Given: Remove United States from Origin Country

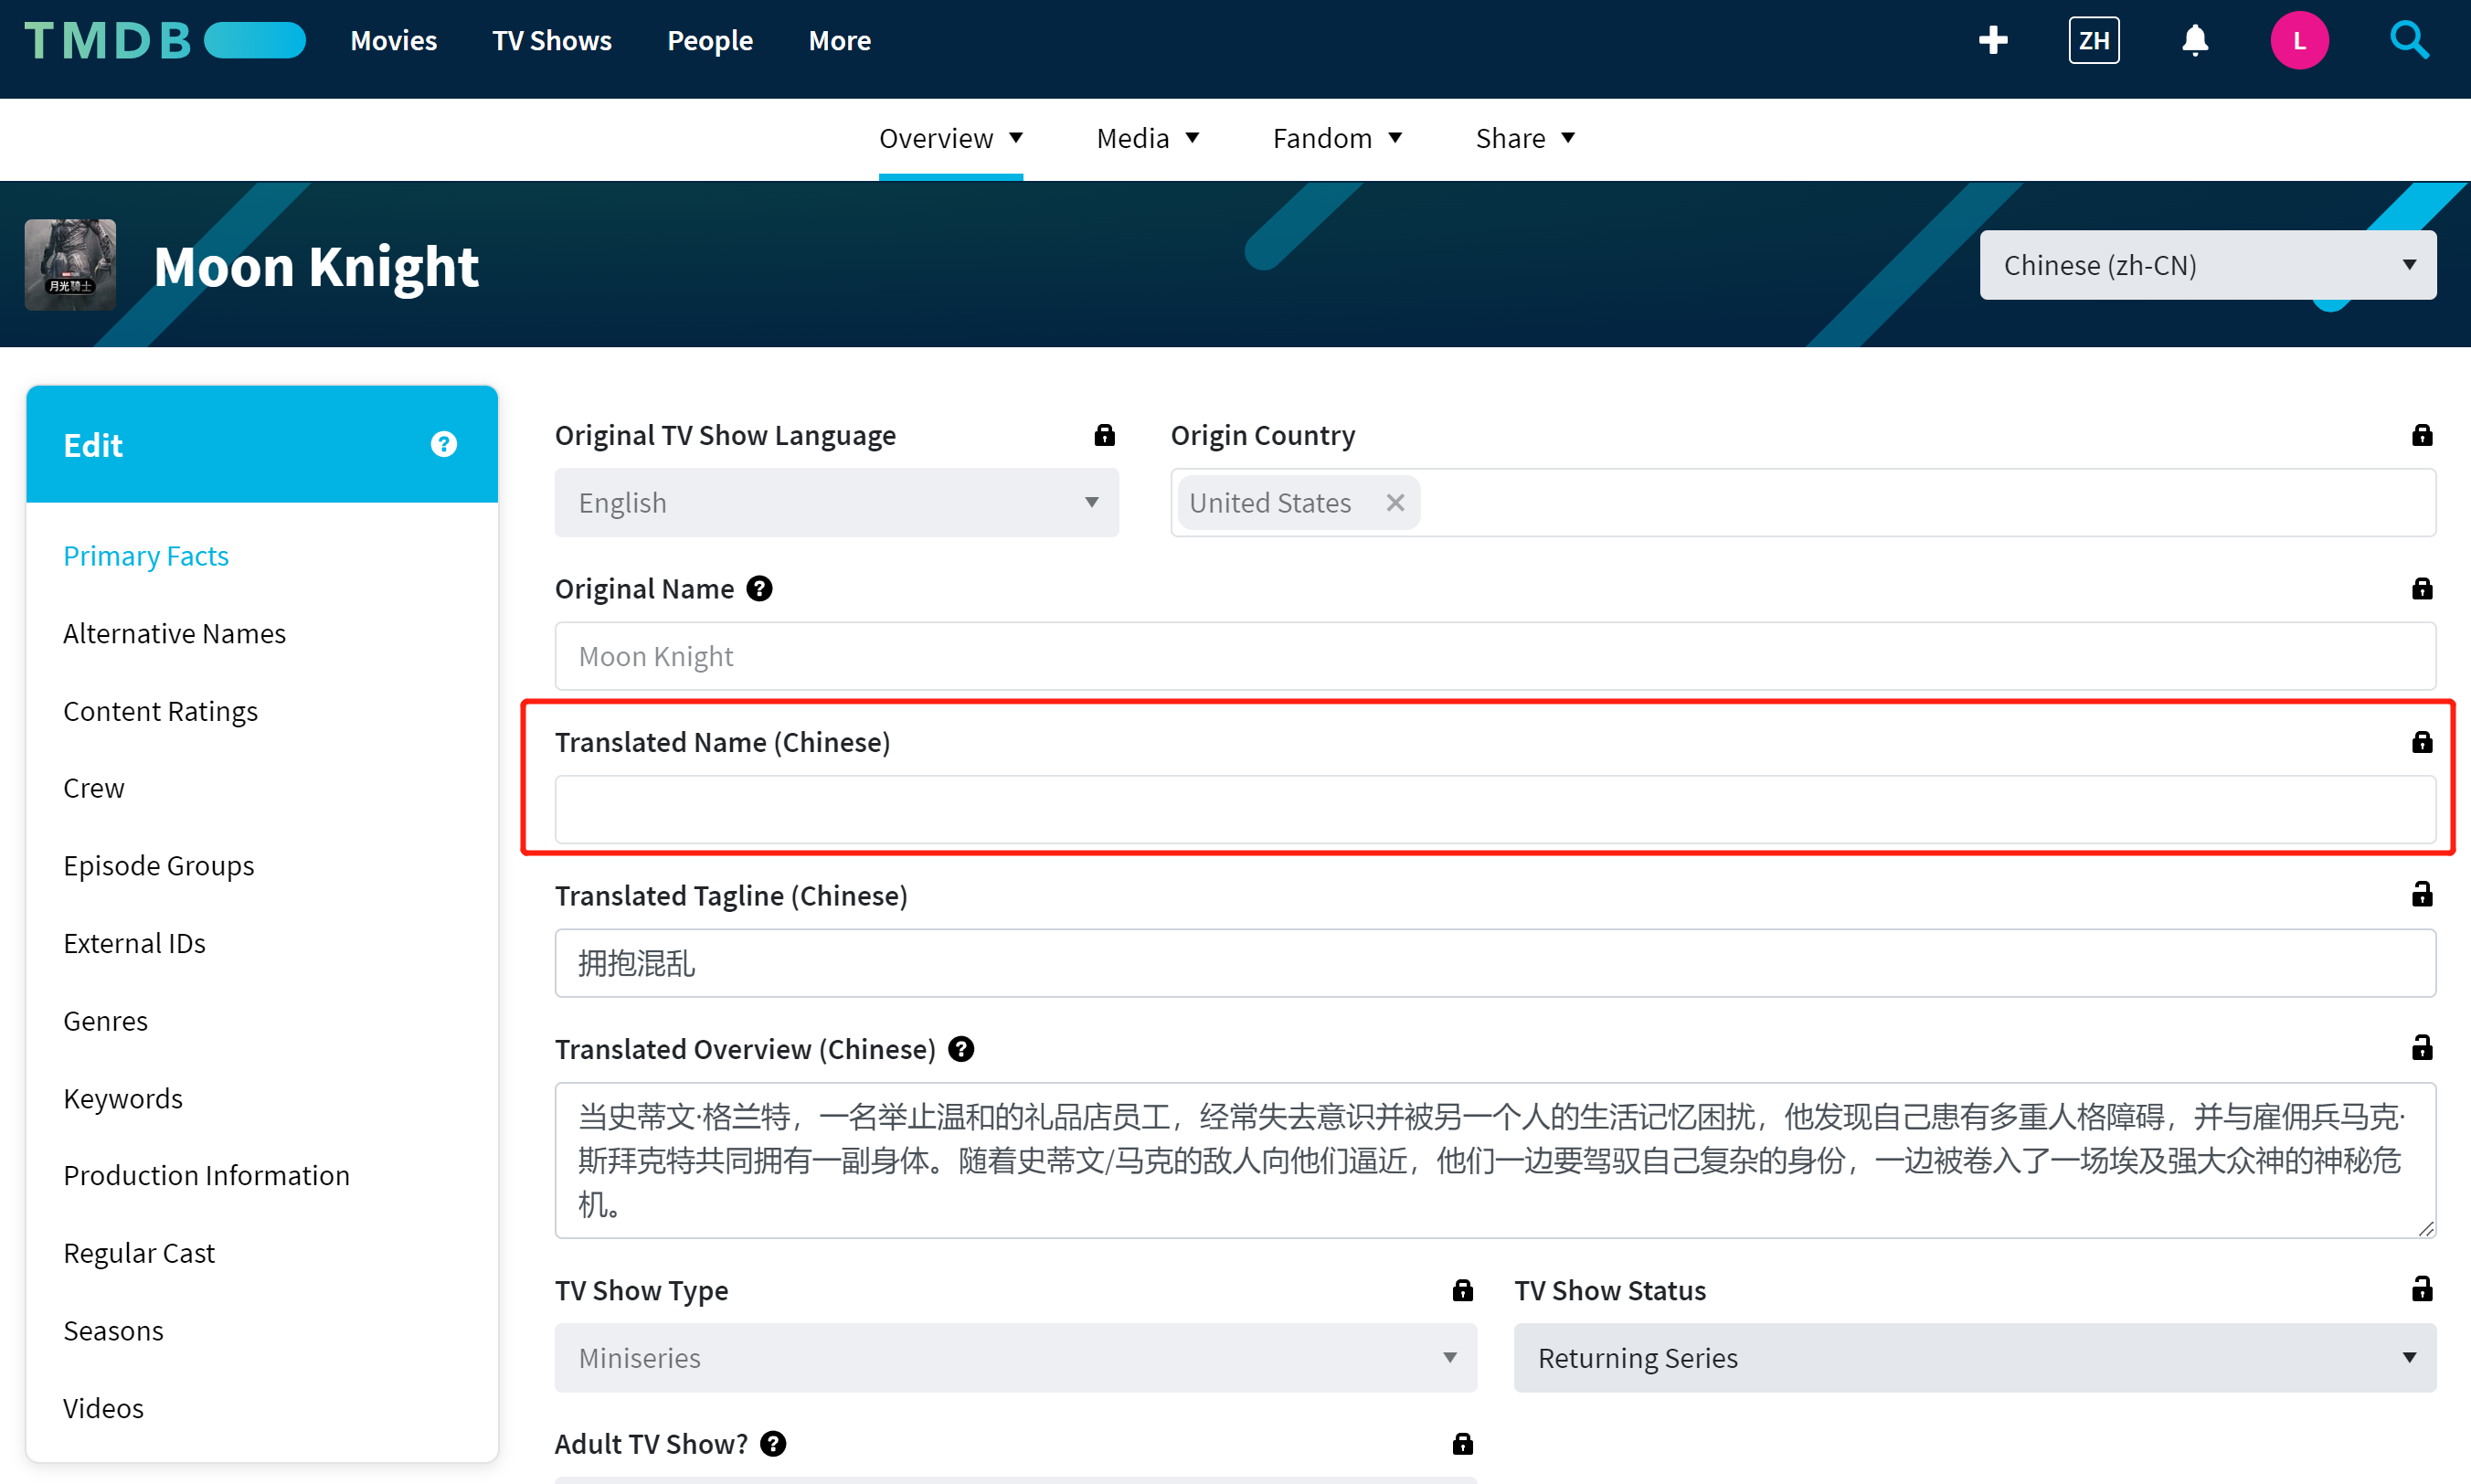Looking at the screenshot, I should pyautogui.click(x=1395, y=503).
